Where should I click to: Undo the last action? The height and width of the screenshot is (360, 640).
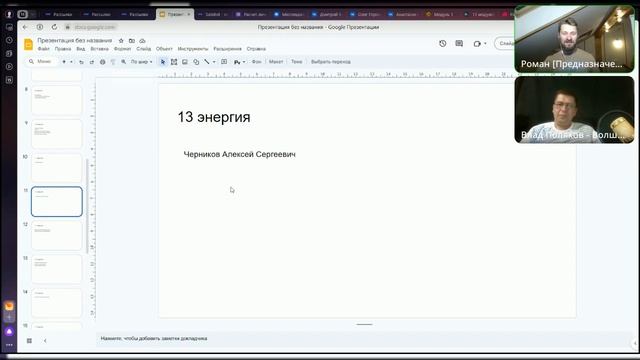point(81,62)
